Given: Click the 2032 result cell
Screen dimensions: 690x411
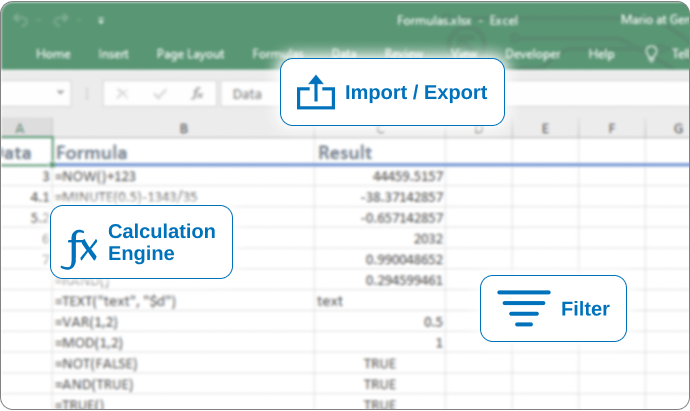Looking at the screenshot, I should (379, 239).
